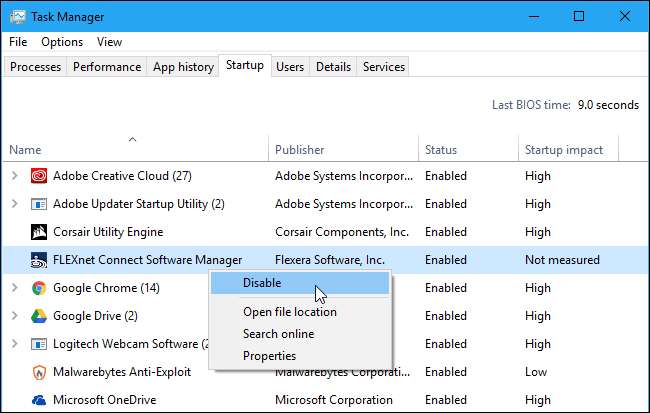Switch to the Performance tab

coord(106,67)
